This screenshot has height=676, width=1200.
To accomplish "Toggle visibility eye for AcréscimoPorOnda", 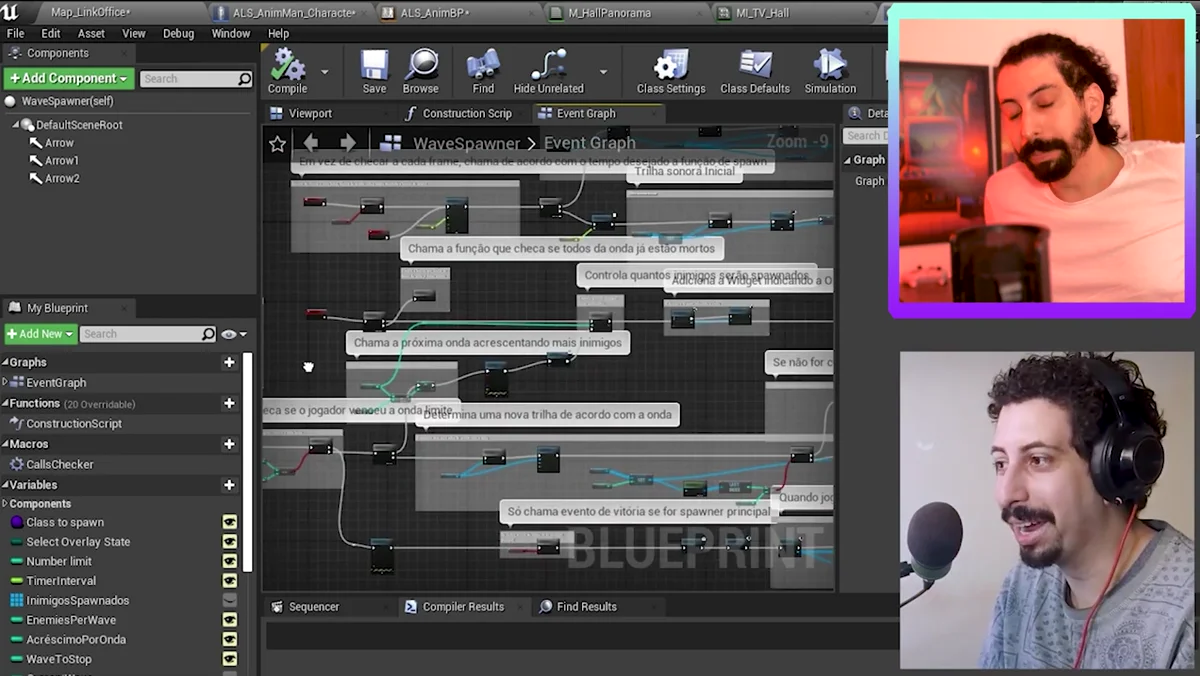I will pos(229,639).
